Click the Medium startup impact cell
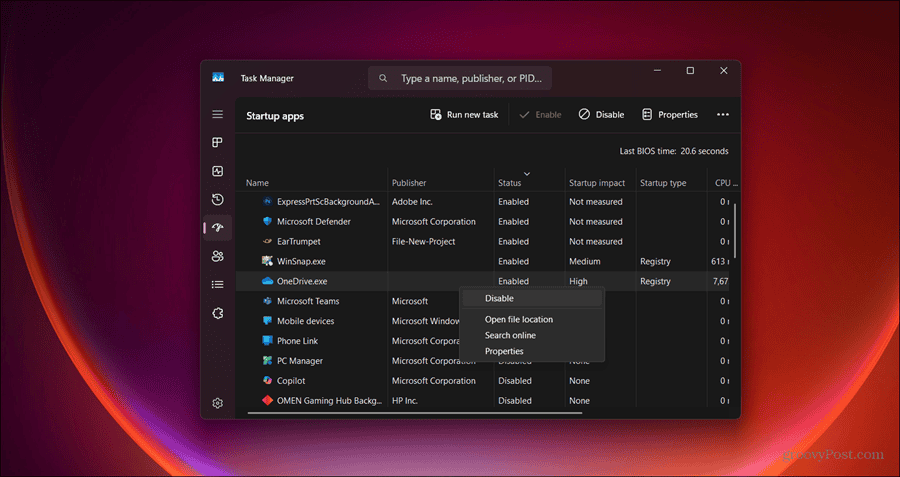Image resolution: width=900 pixels, height=477 pixels. [585, 261]
